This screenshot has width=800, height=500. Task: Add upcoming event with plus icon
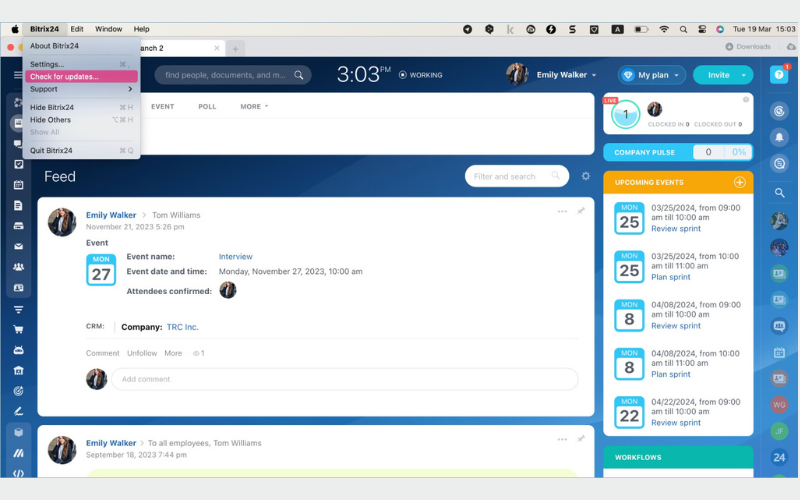[x=739, y=182]
